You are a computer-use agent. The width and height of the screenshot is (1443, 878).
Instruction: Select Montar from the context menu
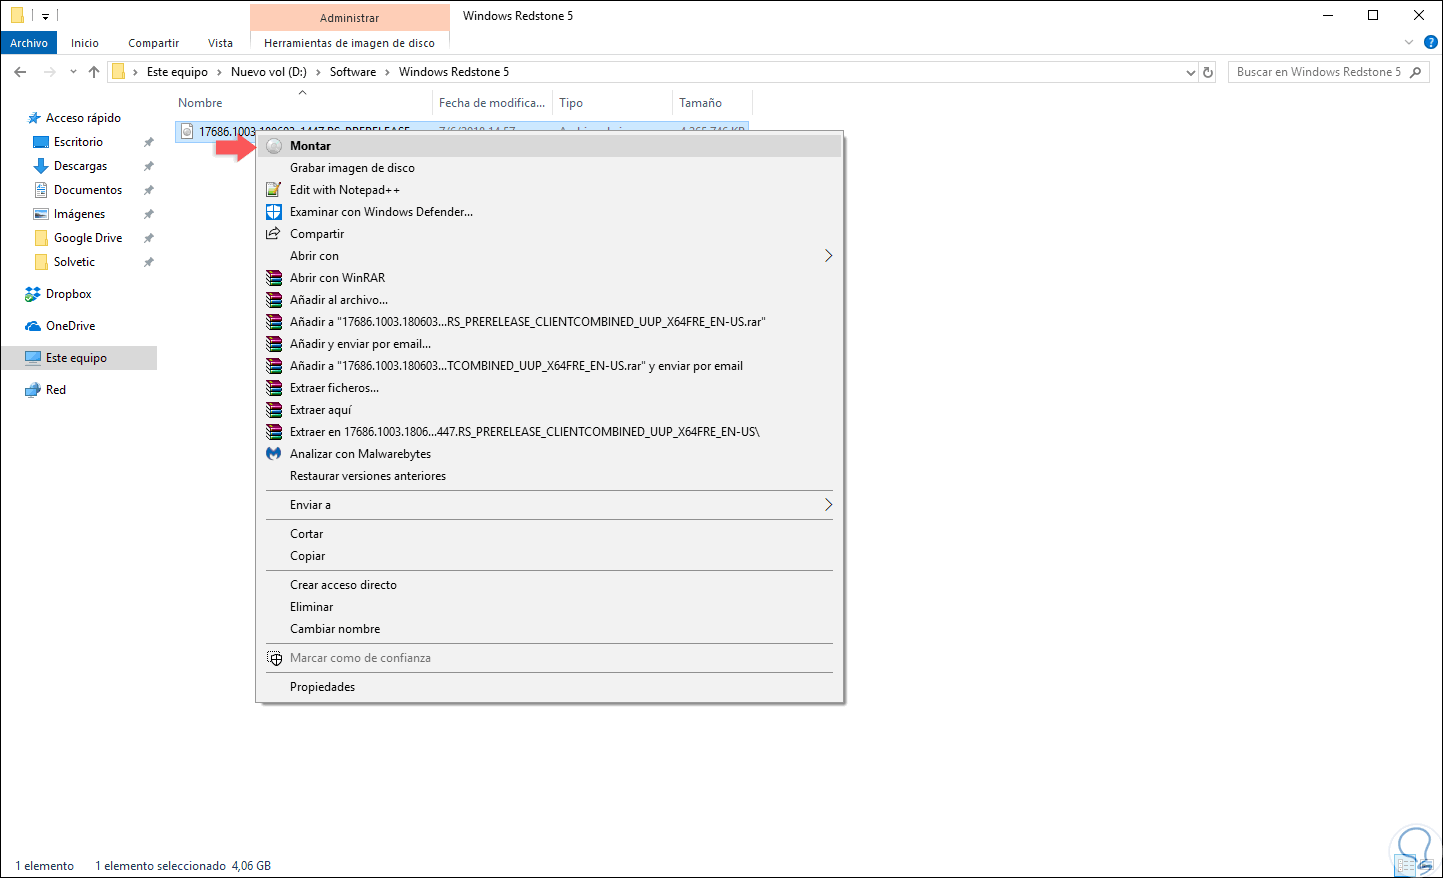(x=550, y=146)
